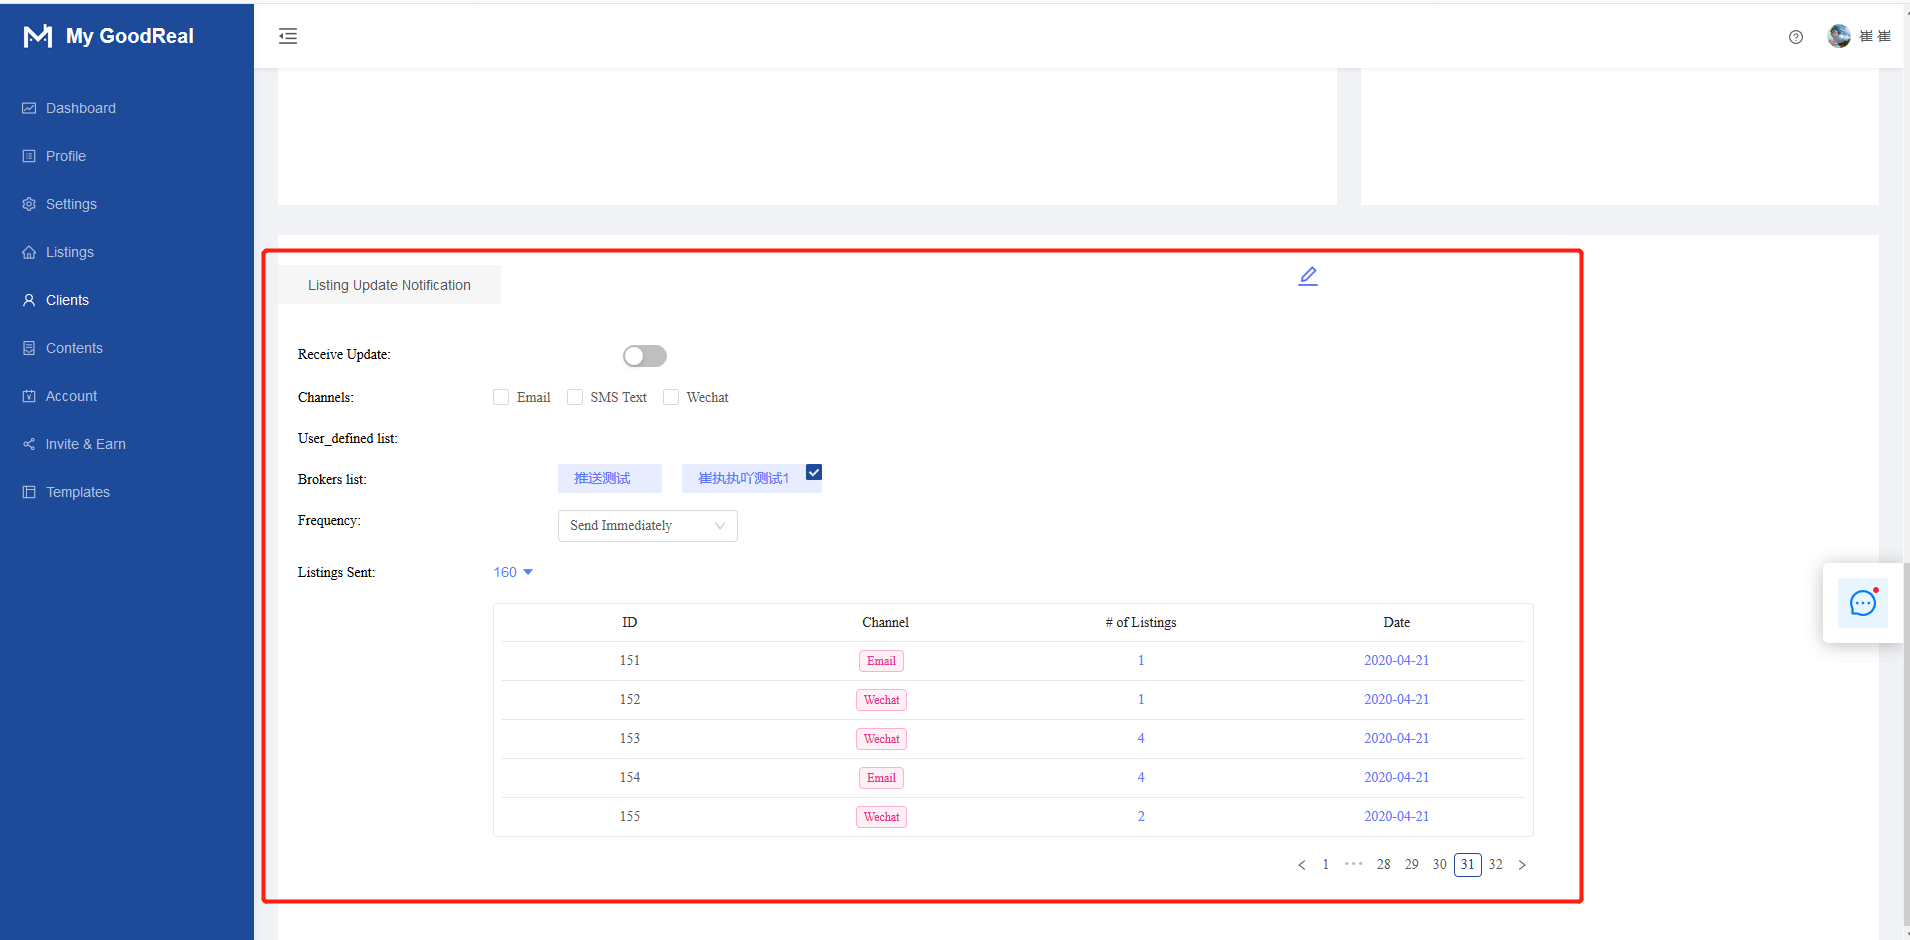The image size is (1910, 940).
Task: Uncheck broker 崔执执吖测试1 checkbox
Action: (815, 471)
